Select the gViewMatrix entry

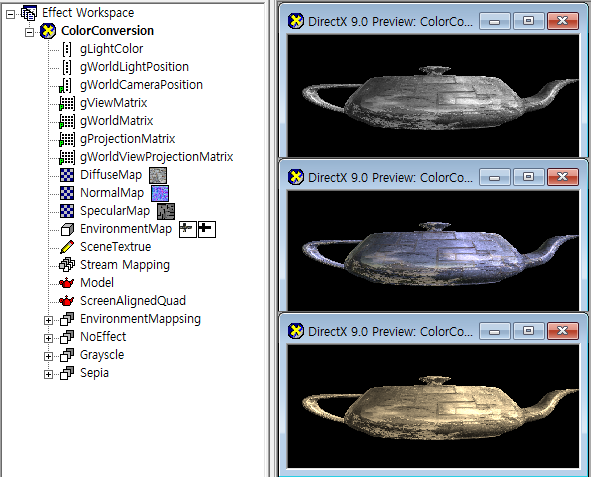[x=113, y=103]
